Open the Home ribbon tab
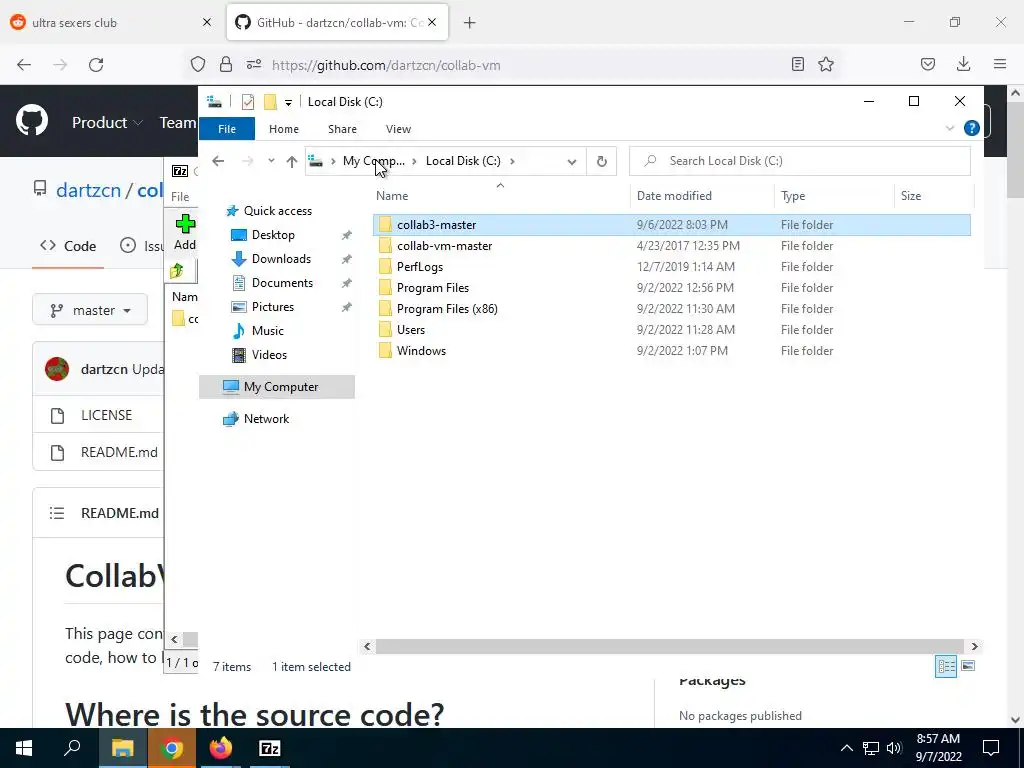Viewport: 1024px width, 768px height. pyautogui.click(x=283, y=129)
